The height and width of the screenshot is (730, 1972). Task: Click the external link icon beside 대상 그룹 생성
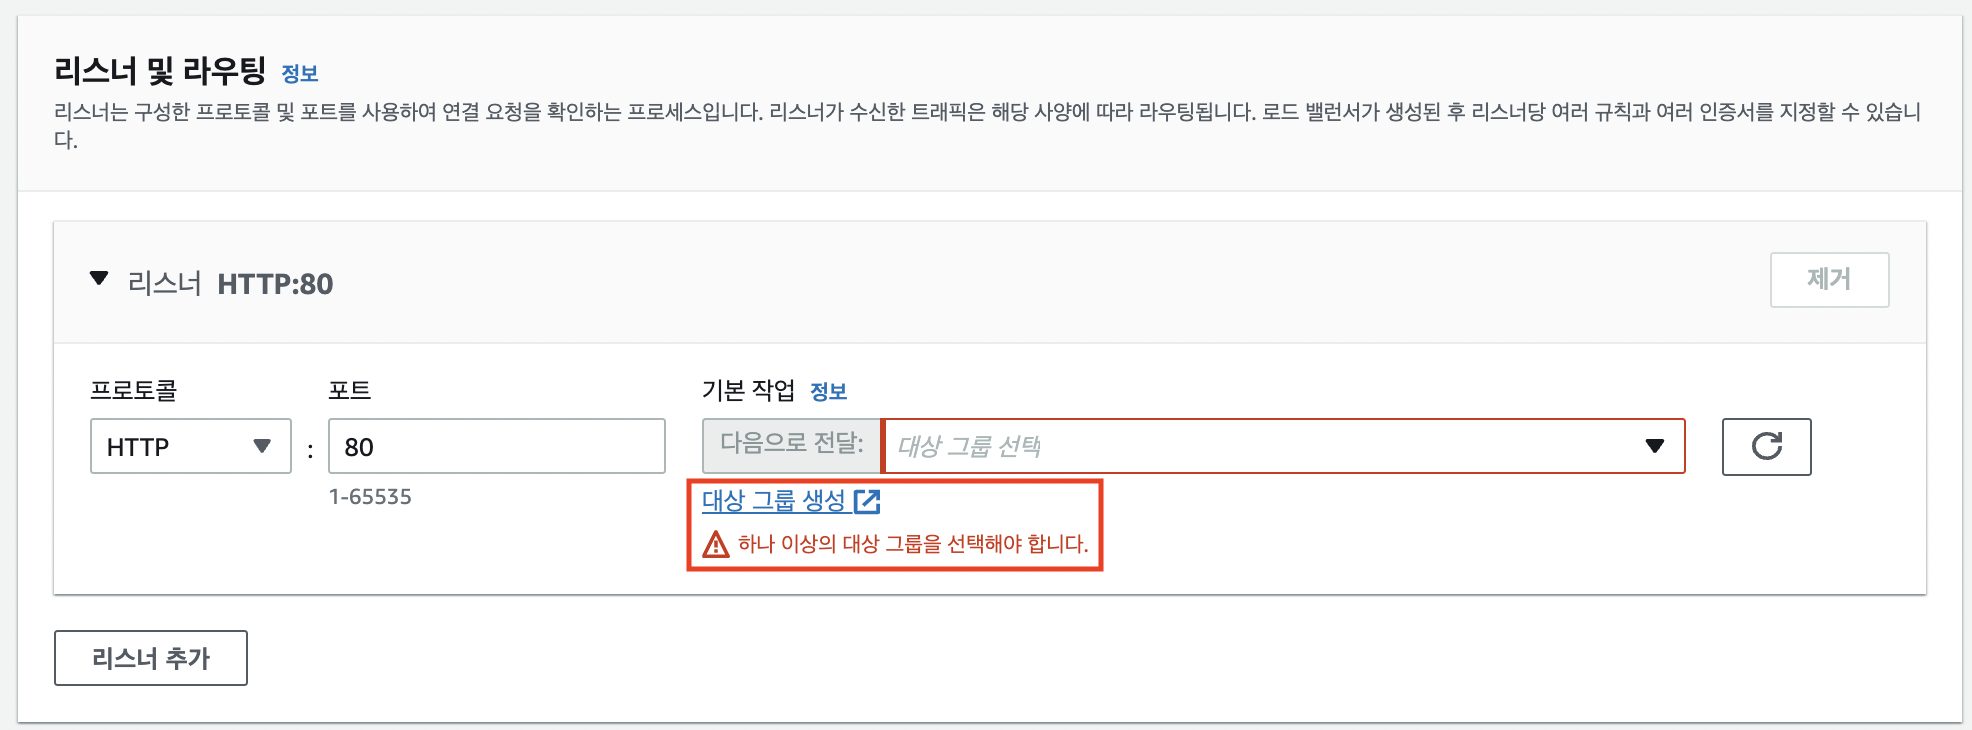point(869,502)
